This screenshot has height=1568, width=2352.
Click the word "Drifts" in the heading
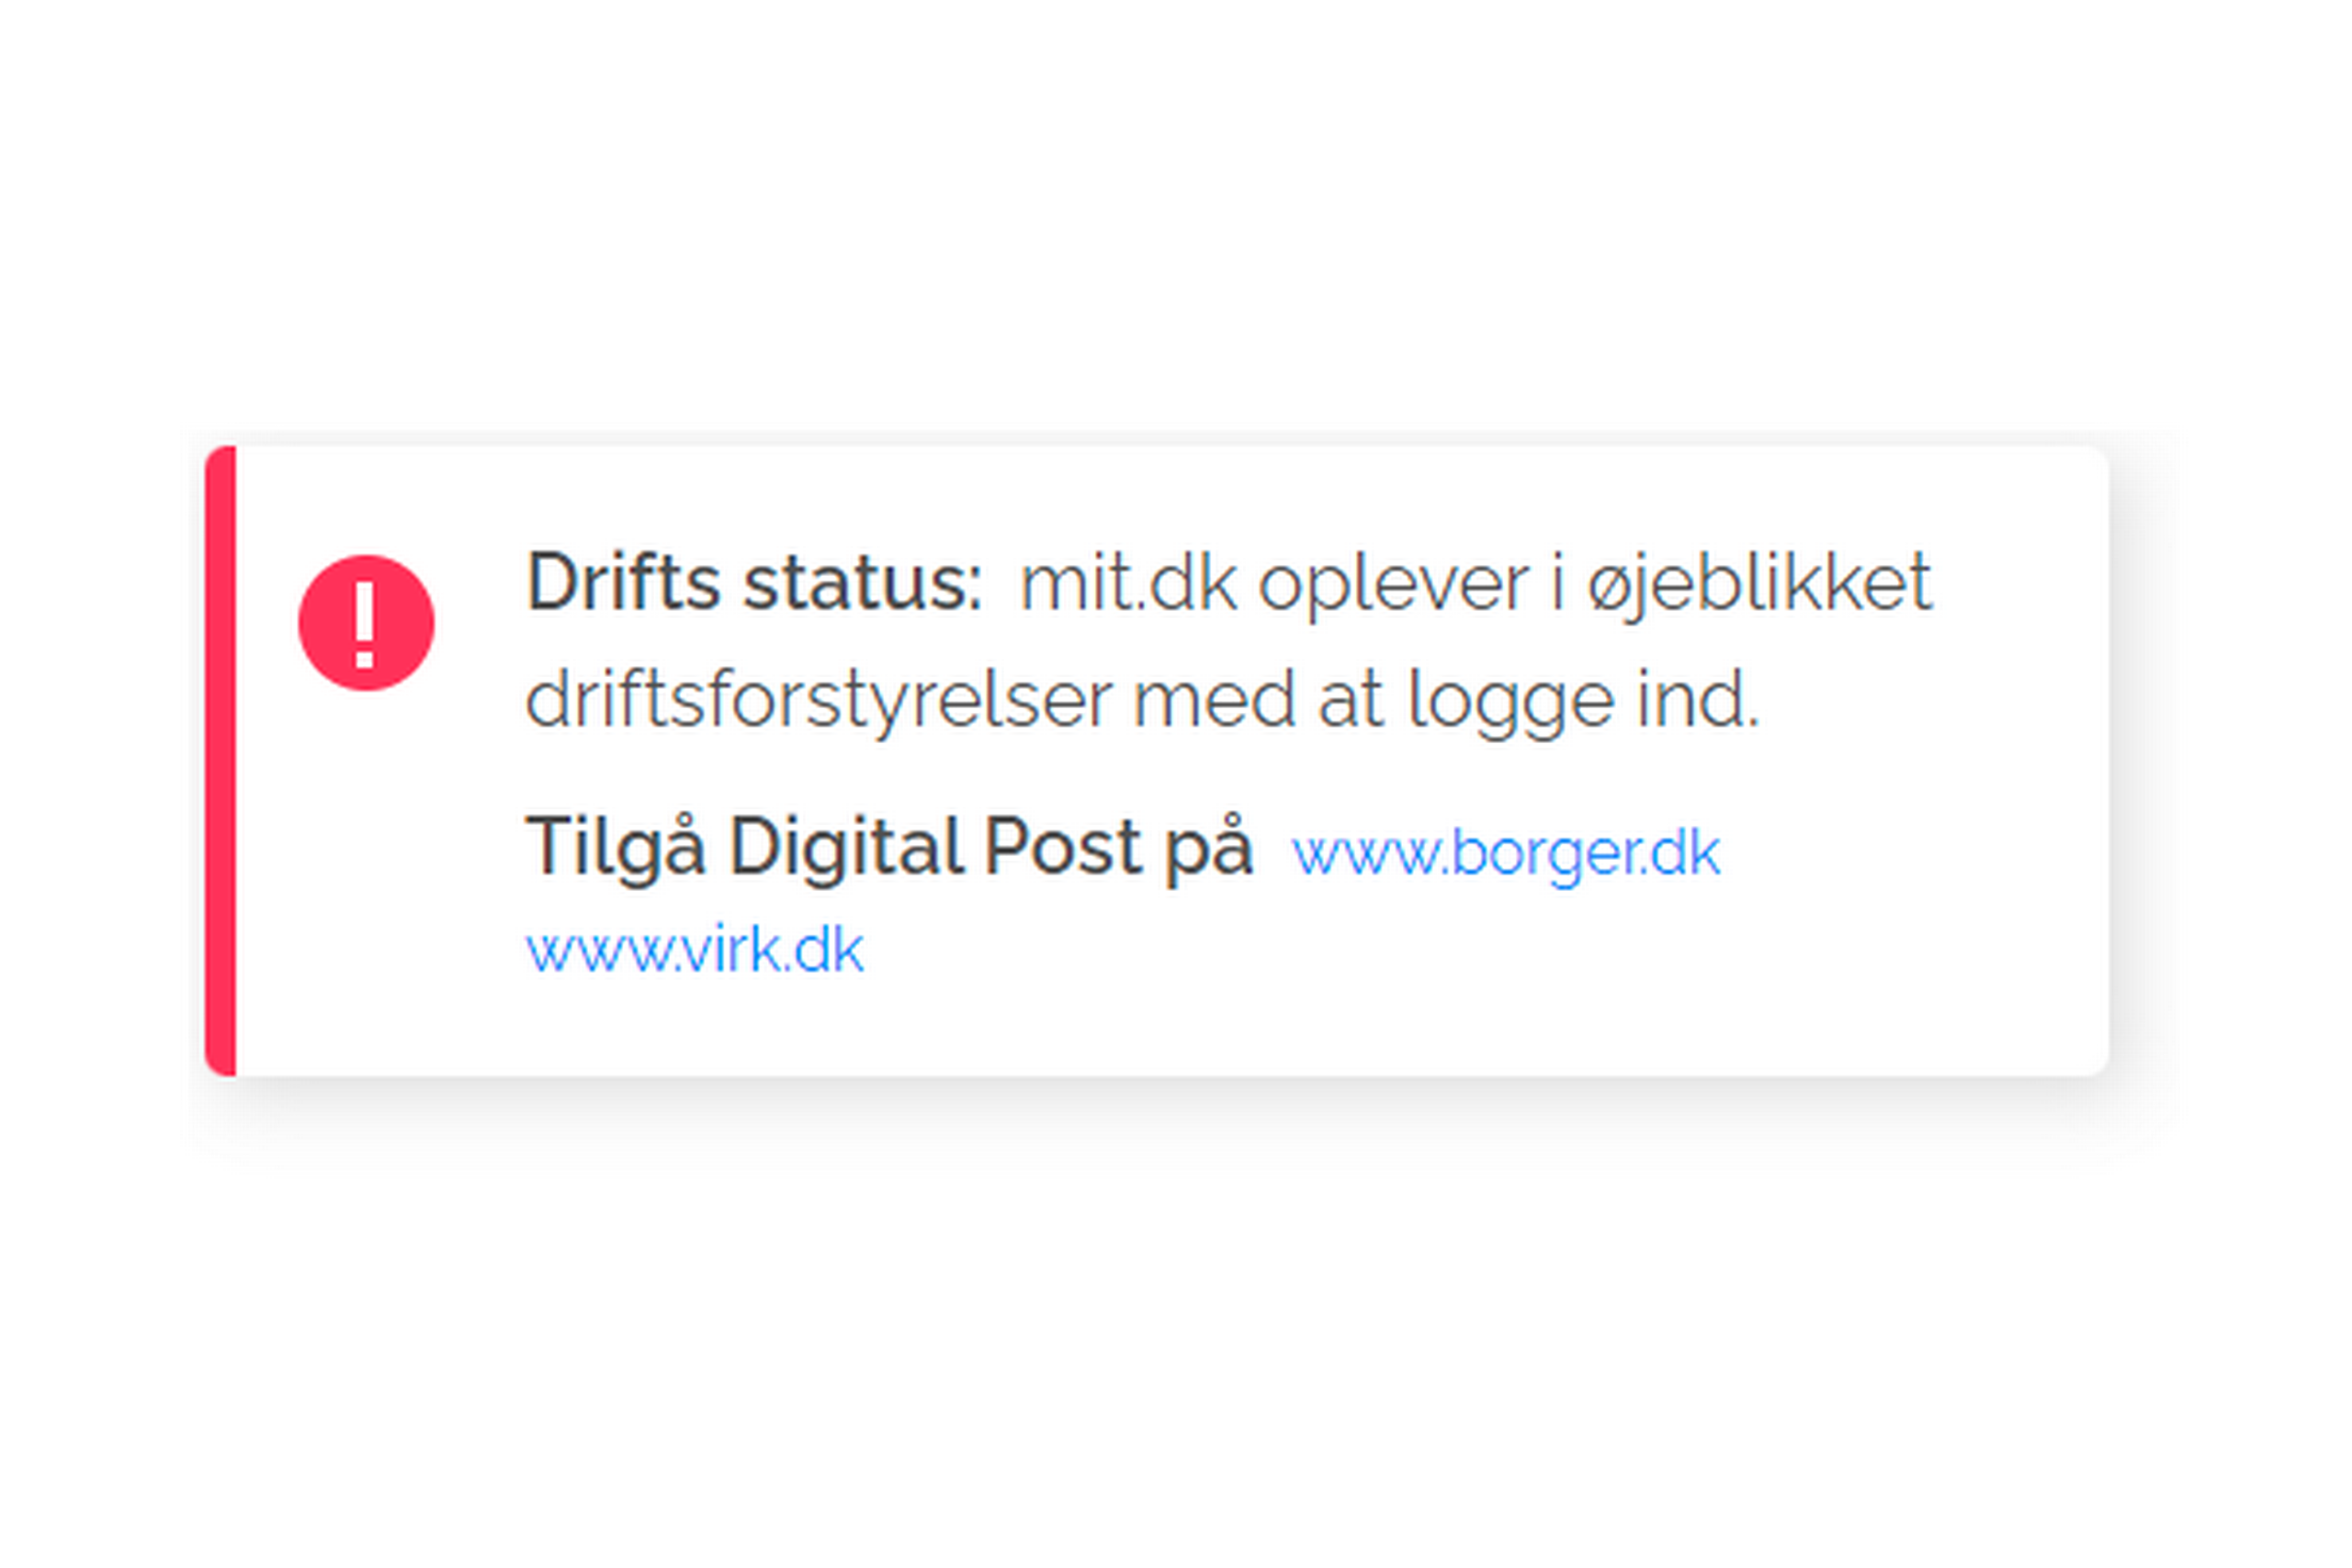(x=623, y=582)
